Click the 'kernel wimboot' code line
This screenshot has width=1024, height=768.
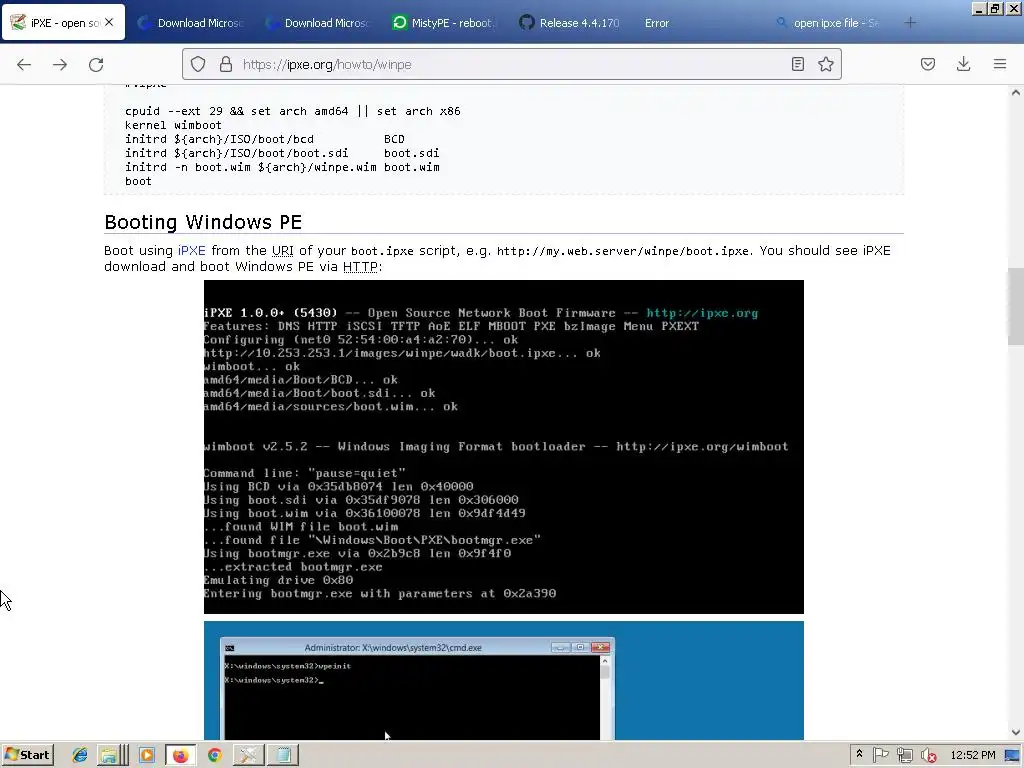(x=173, y=125)
